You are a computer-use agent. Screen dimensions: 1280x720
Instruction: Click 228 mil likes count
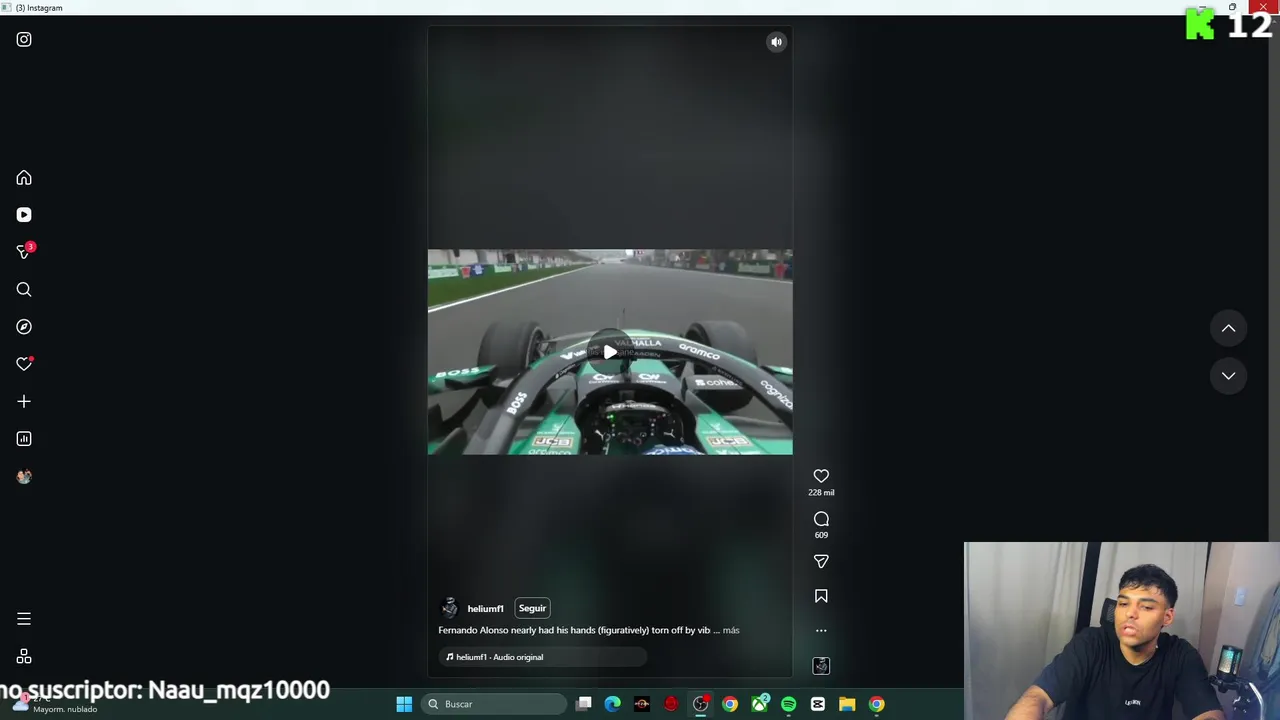[x=821, y=493]
